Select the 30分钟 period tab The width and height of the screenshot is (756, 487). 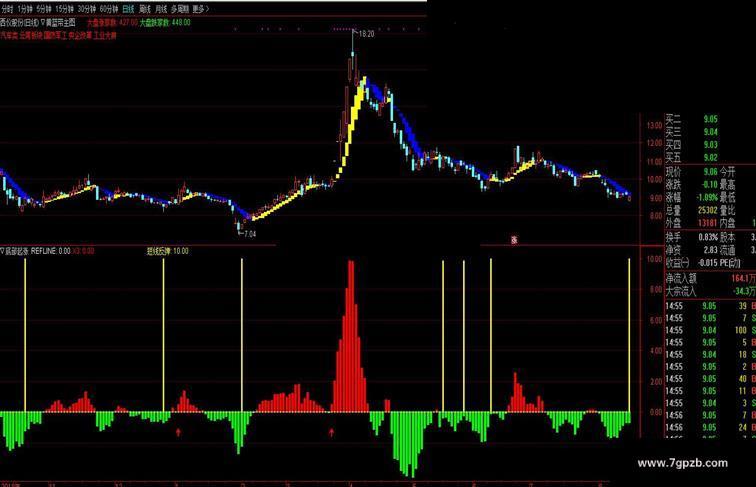[87, 9]
